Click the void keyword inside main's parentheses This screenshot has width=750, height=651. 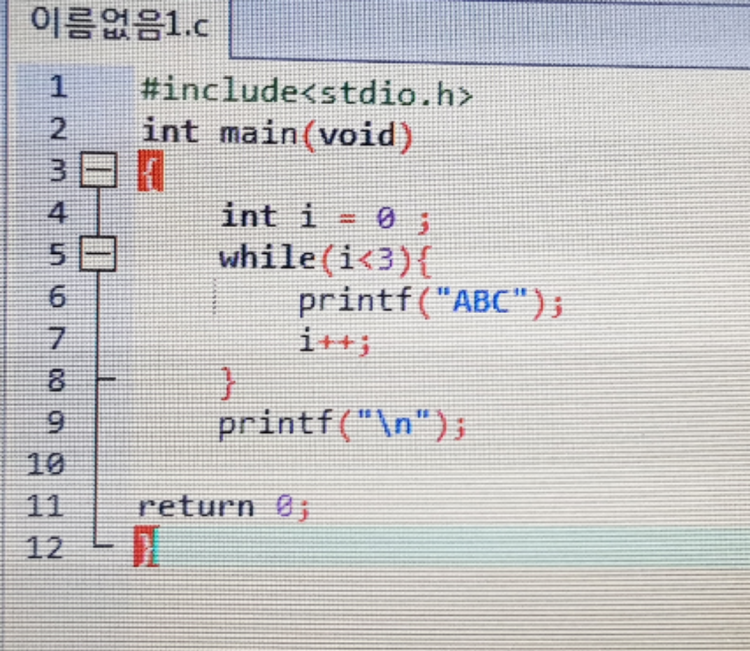click(x=358, y=133)
